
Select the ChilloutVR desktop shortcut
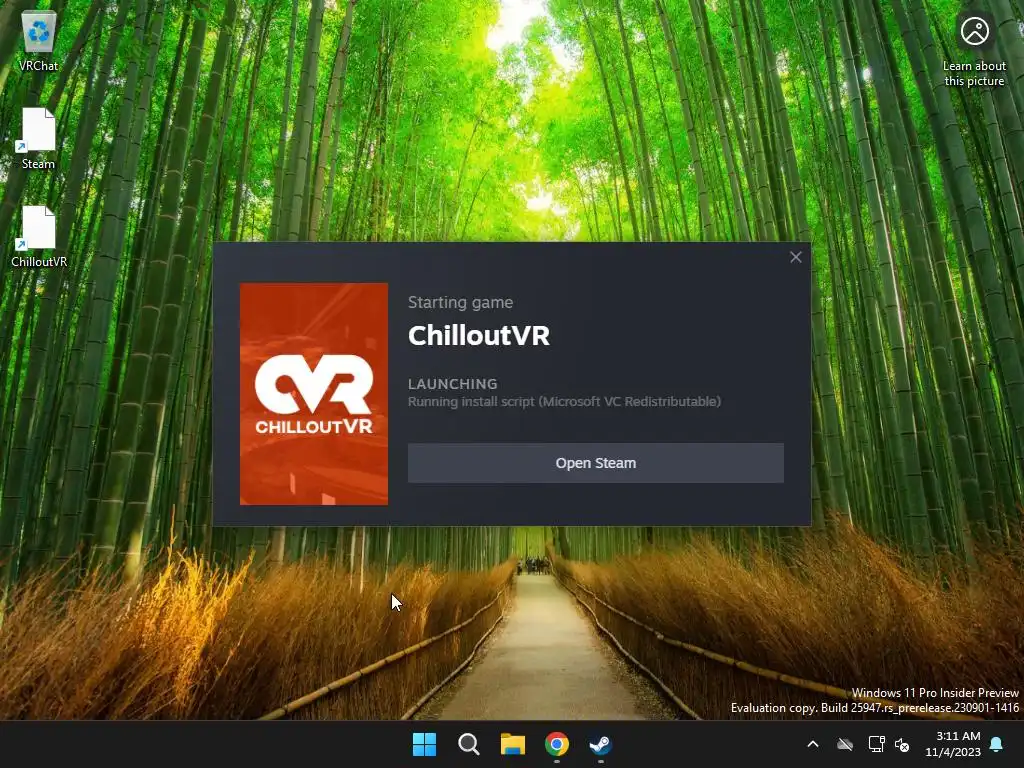(39, 237)
